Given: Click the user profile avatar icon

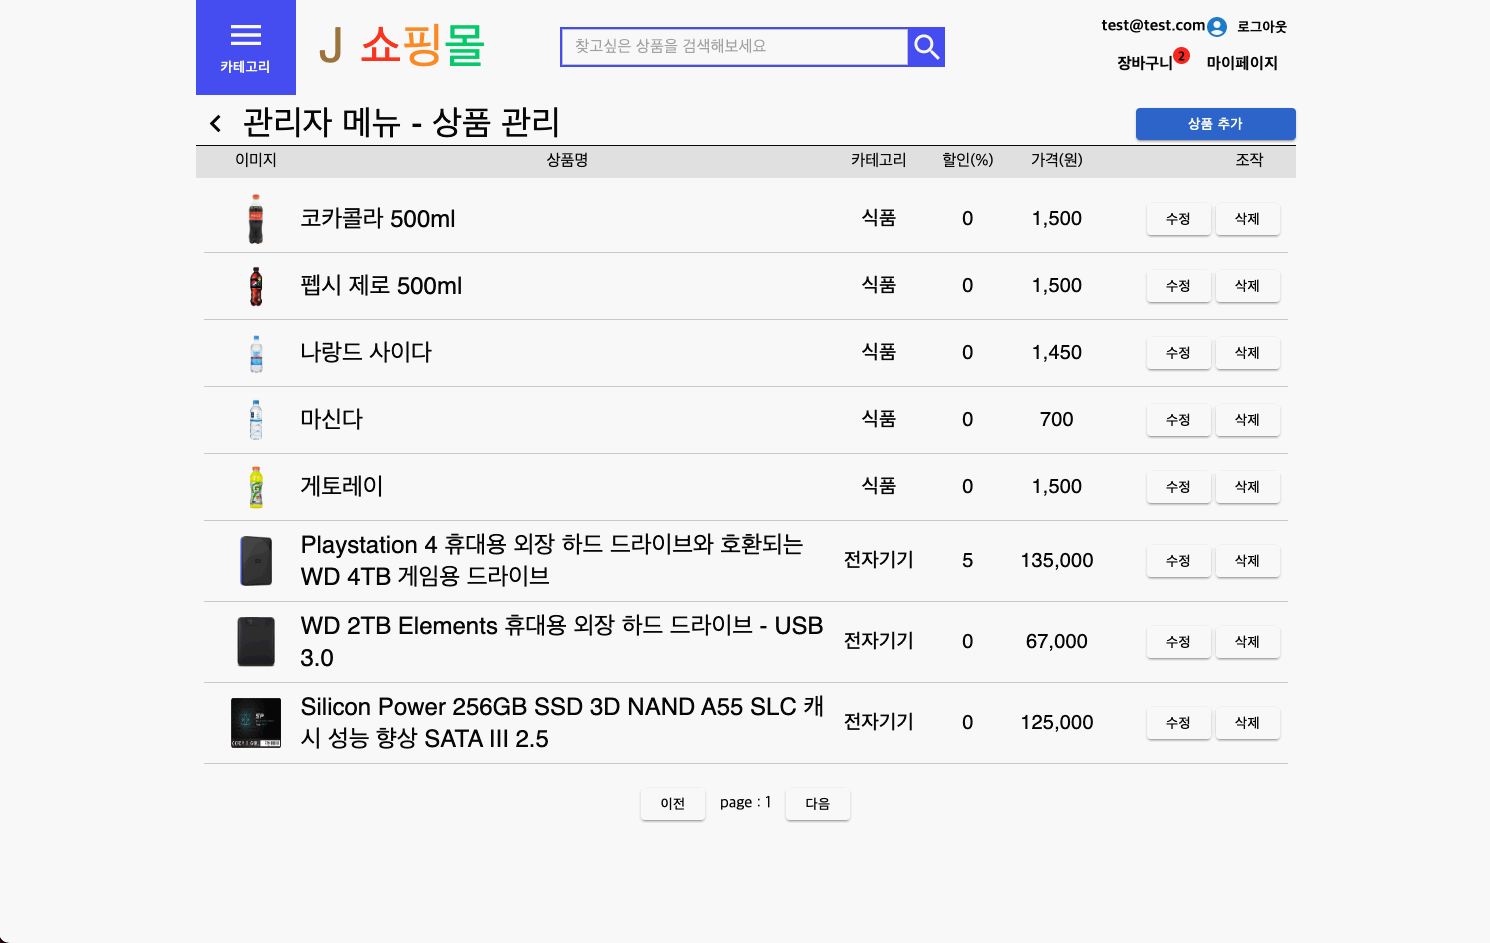Looking at the screenshot, I should point(1216,27).
